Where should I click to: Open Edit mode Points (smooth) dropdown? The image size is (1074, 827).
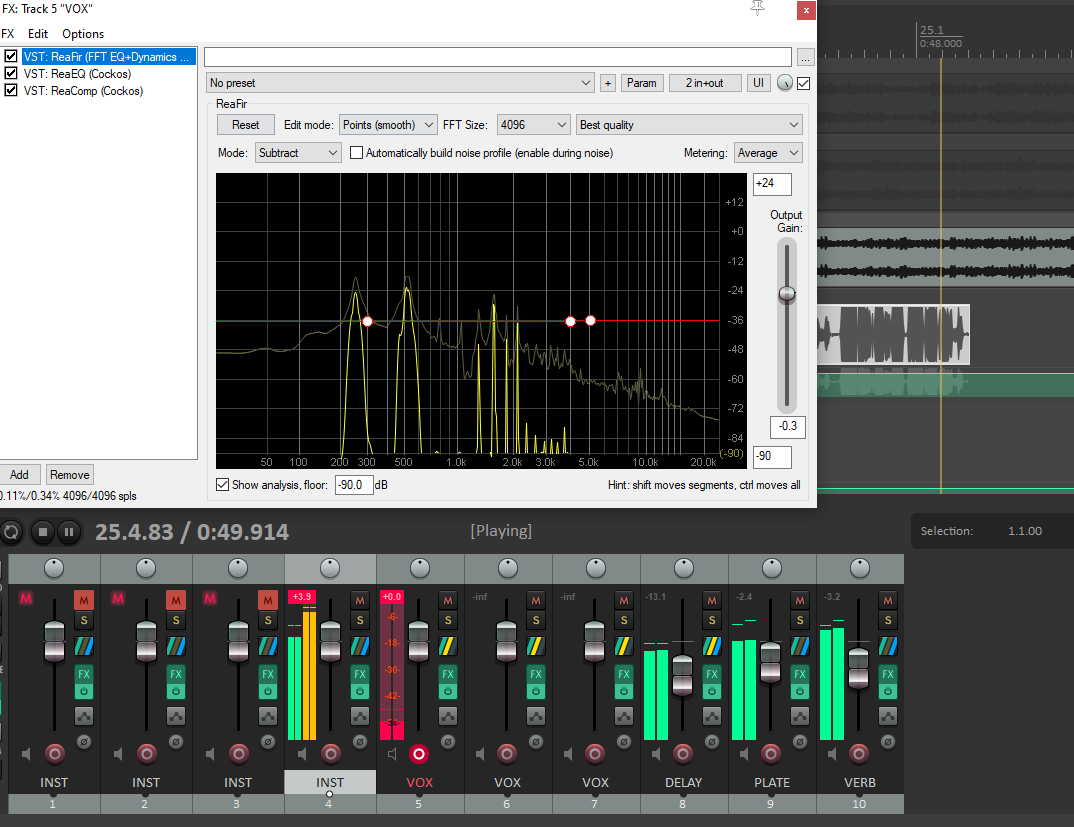click(x=388, y=125)
